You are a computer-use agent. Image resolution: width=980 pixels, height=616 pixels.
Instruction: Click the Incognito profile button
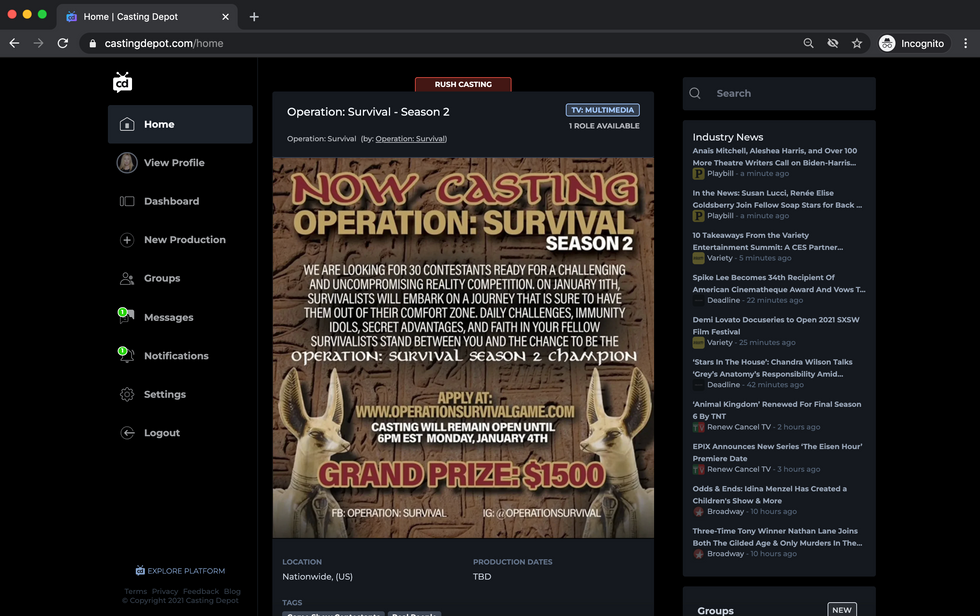912,43
